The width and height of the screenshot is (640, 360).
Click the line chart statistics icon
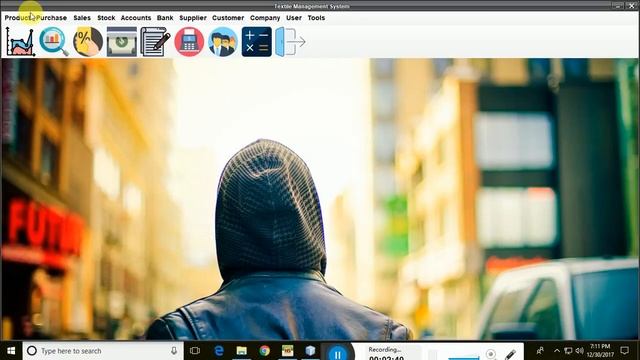[20, 42]
